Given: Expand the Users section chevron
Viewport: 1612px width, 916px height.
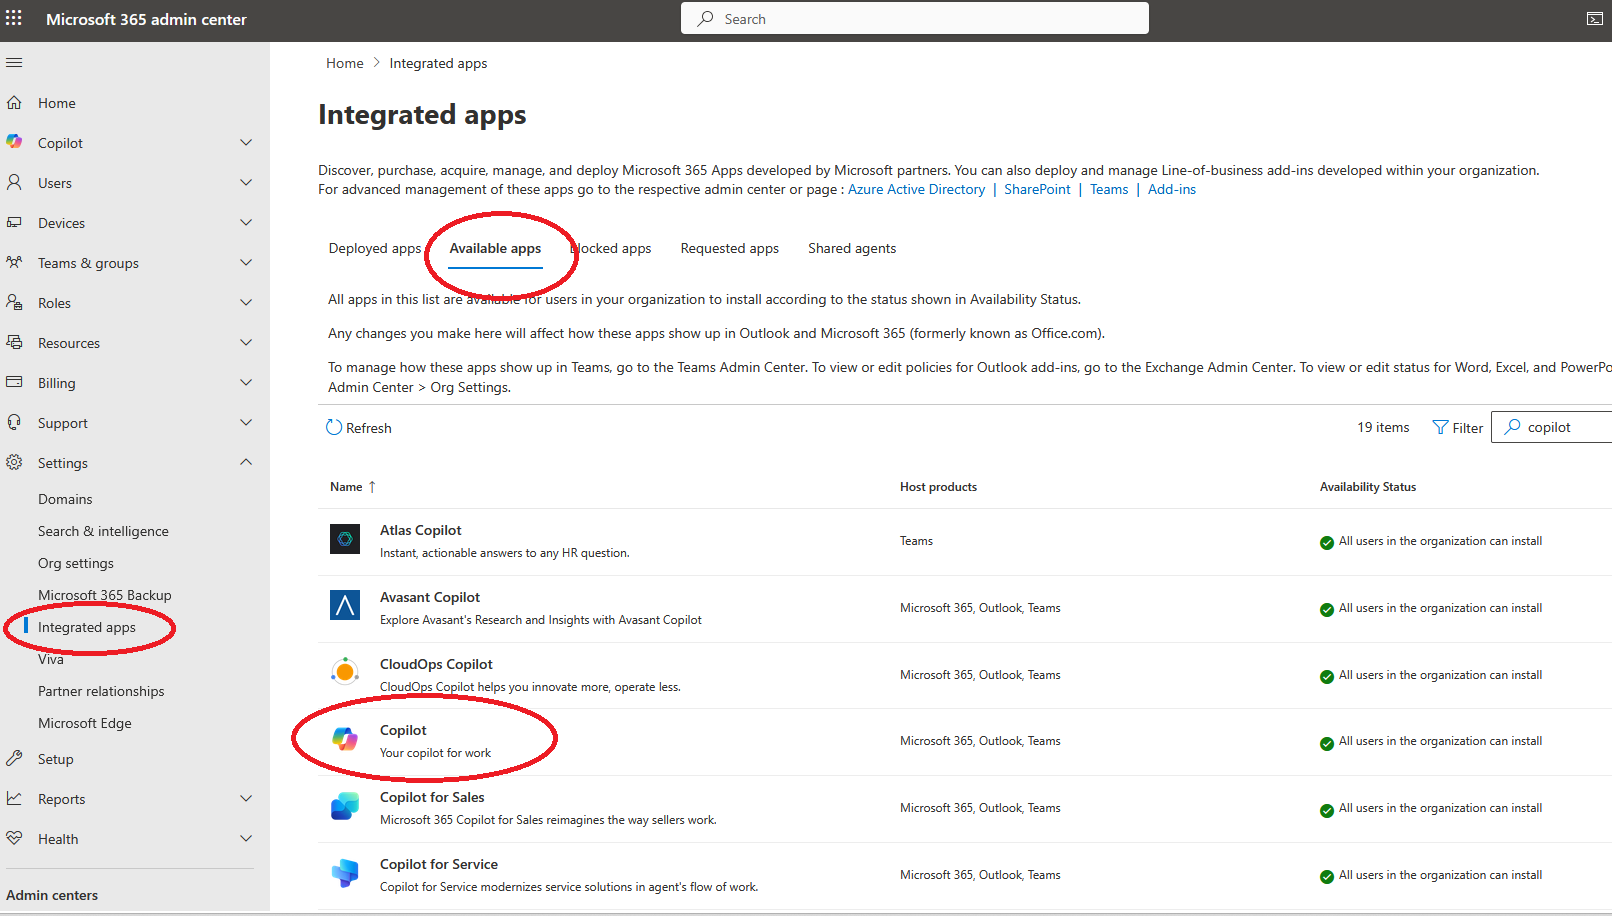Looking at the screenshot, I should point(246,183).
